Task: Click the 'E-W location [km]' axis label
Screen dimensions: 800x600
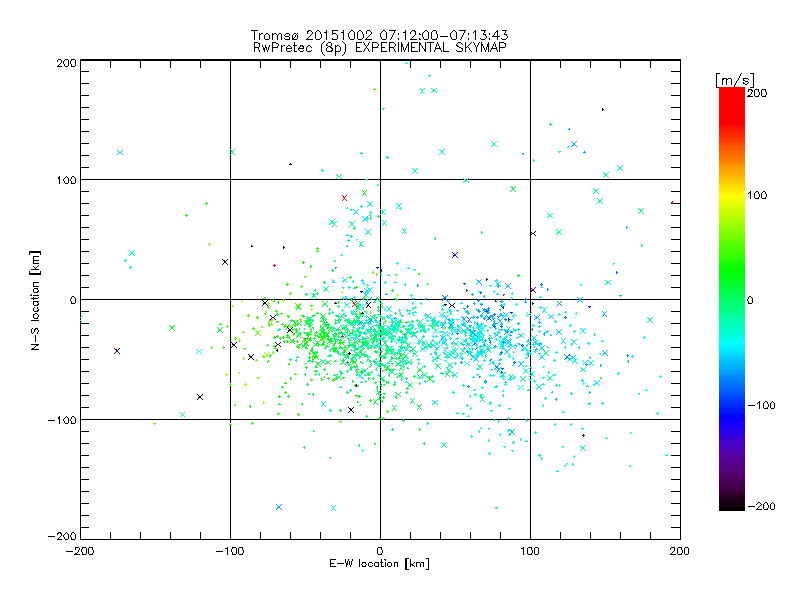Action: pos(379,564)
